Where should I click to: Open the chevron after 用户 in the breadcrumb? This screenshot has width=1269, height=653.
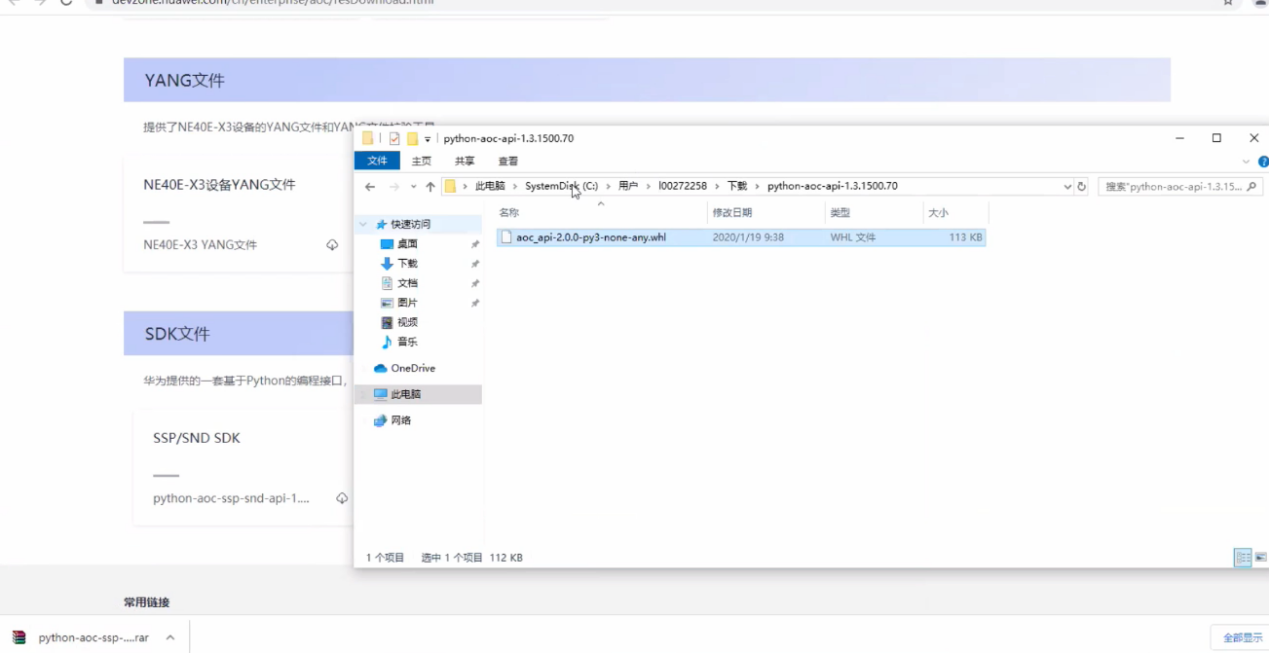point(648,186)
